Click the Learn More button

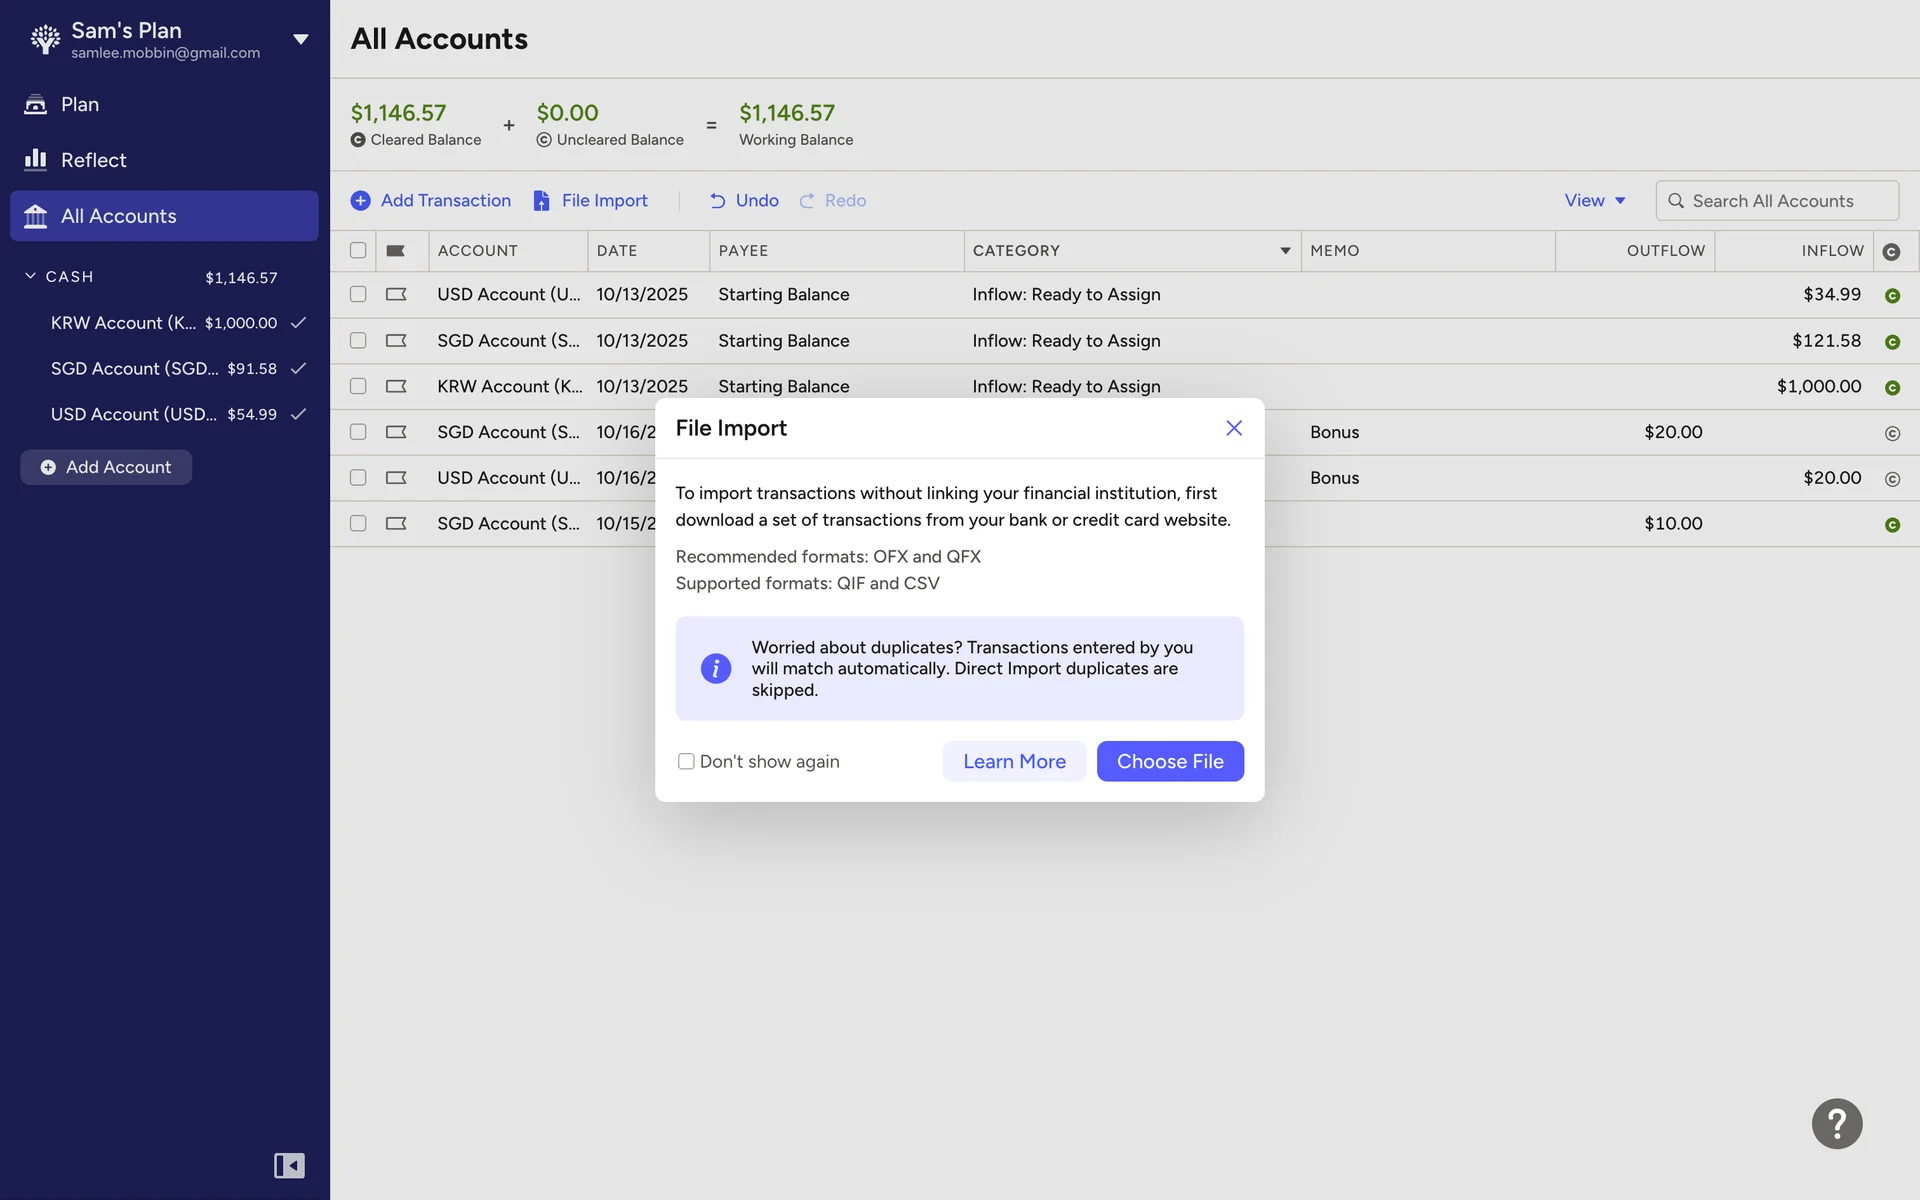click(1013, 761)
